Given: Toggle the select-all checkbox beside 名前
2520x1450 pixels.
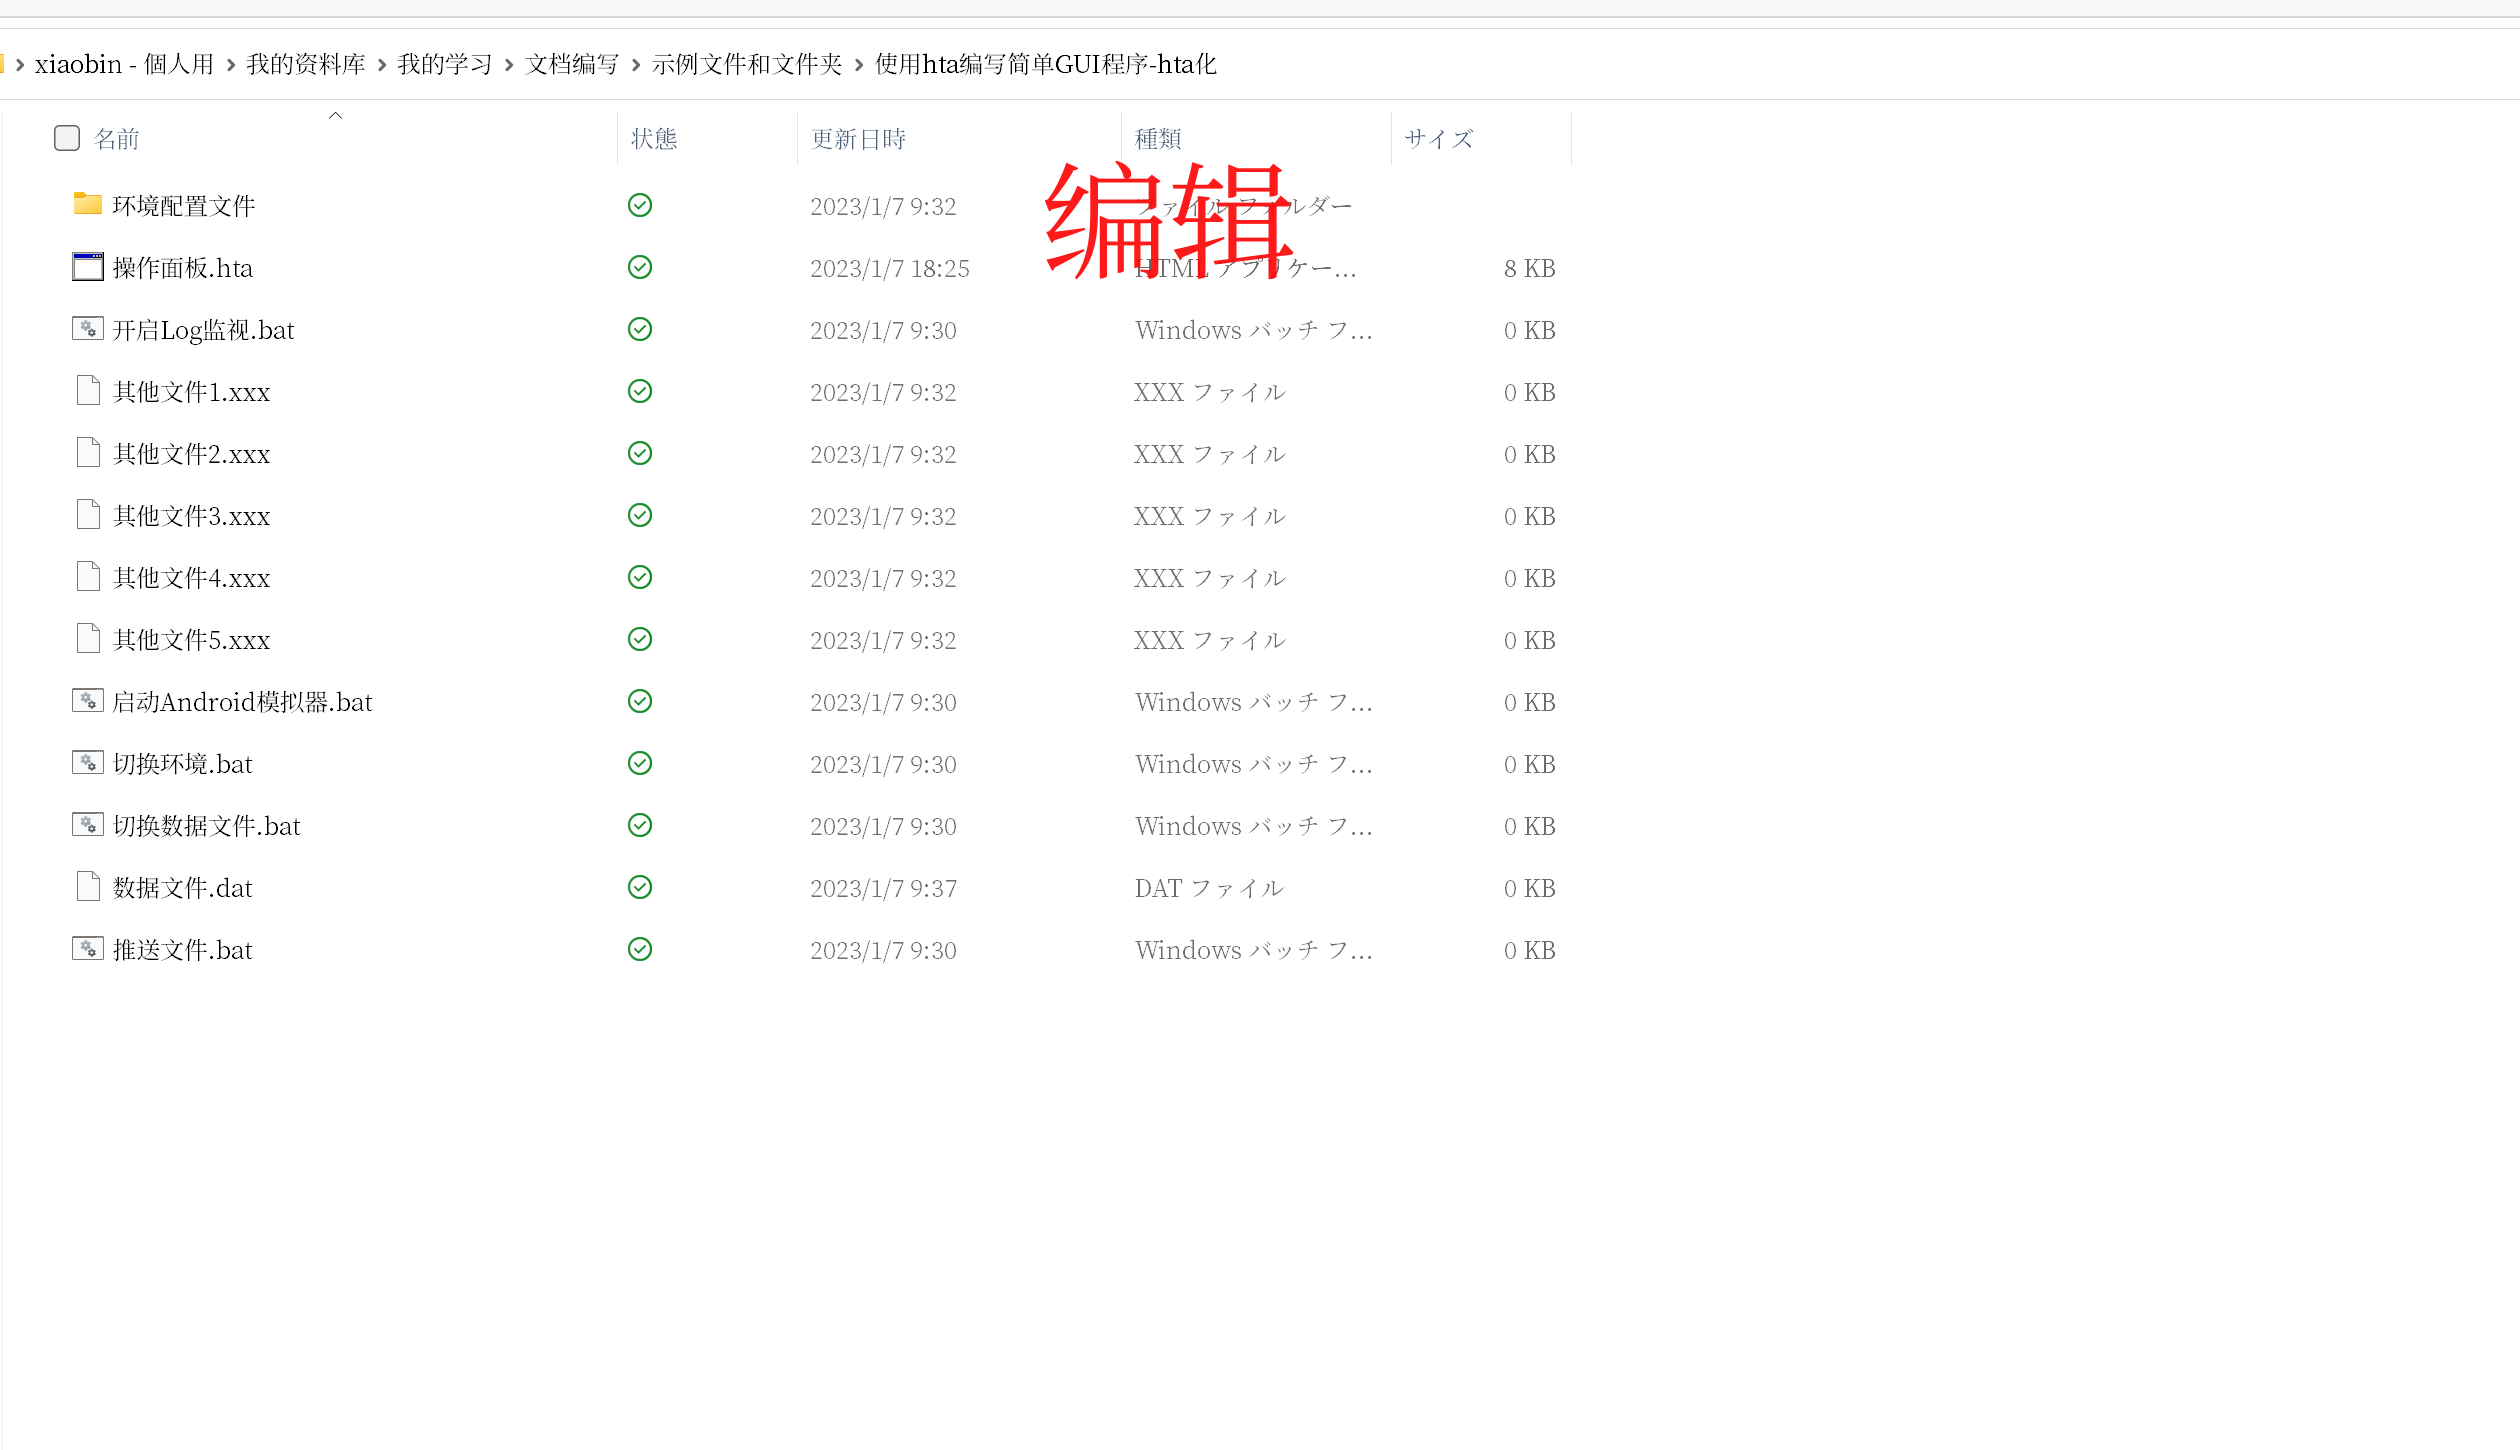Looking at the screenshot, I should [x=67, y=138].
